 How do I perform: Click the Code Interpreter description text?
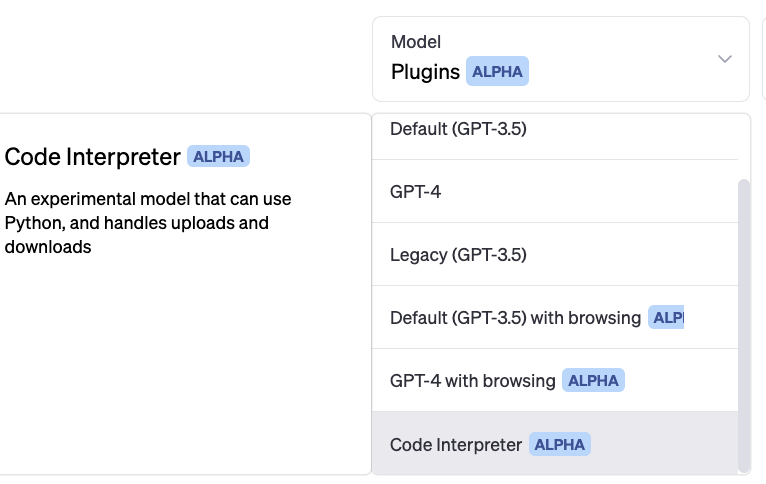(x=148, y=222)
